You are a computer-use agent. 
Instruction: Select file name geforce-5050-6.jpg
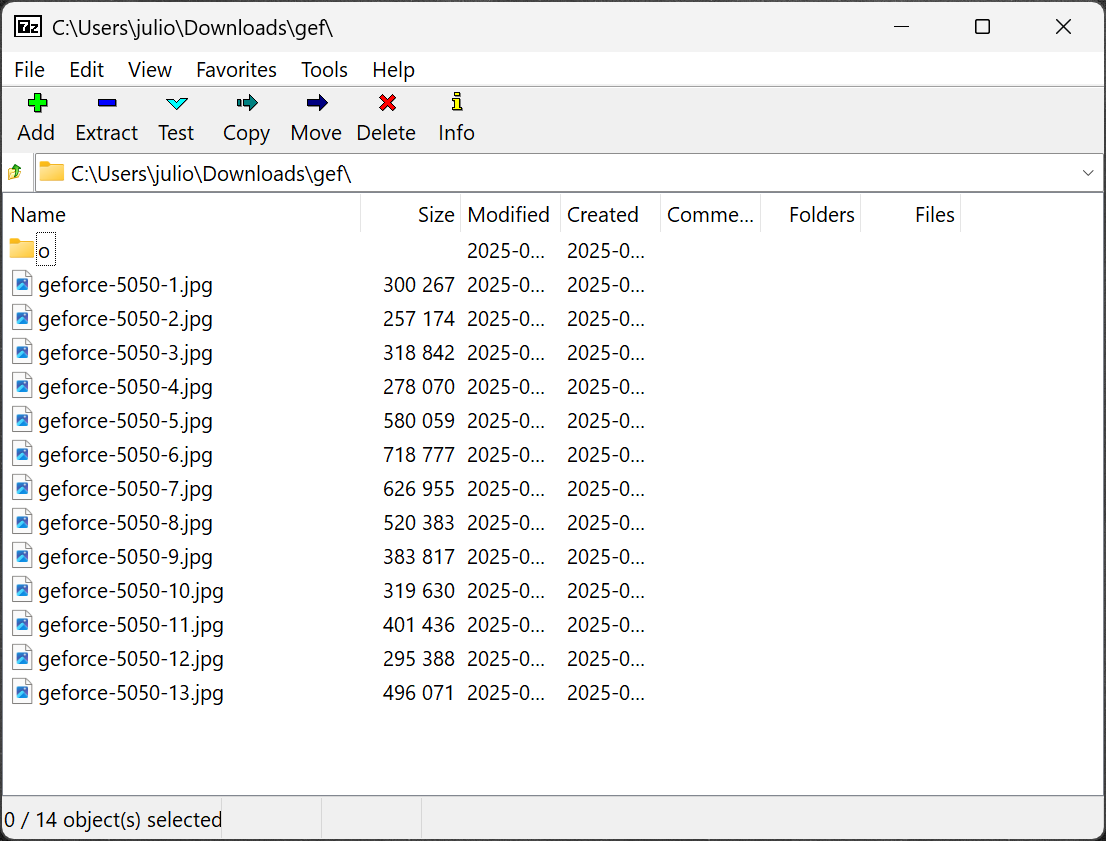(x=126, y=455)
